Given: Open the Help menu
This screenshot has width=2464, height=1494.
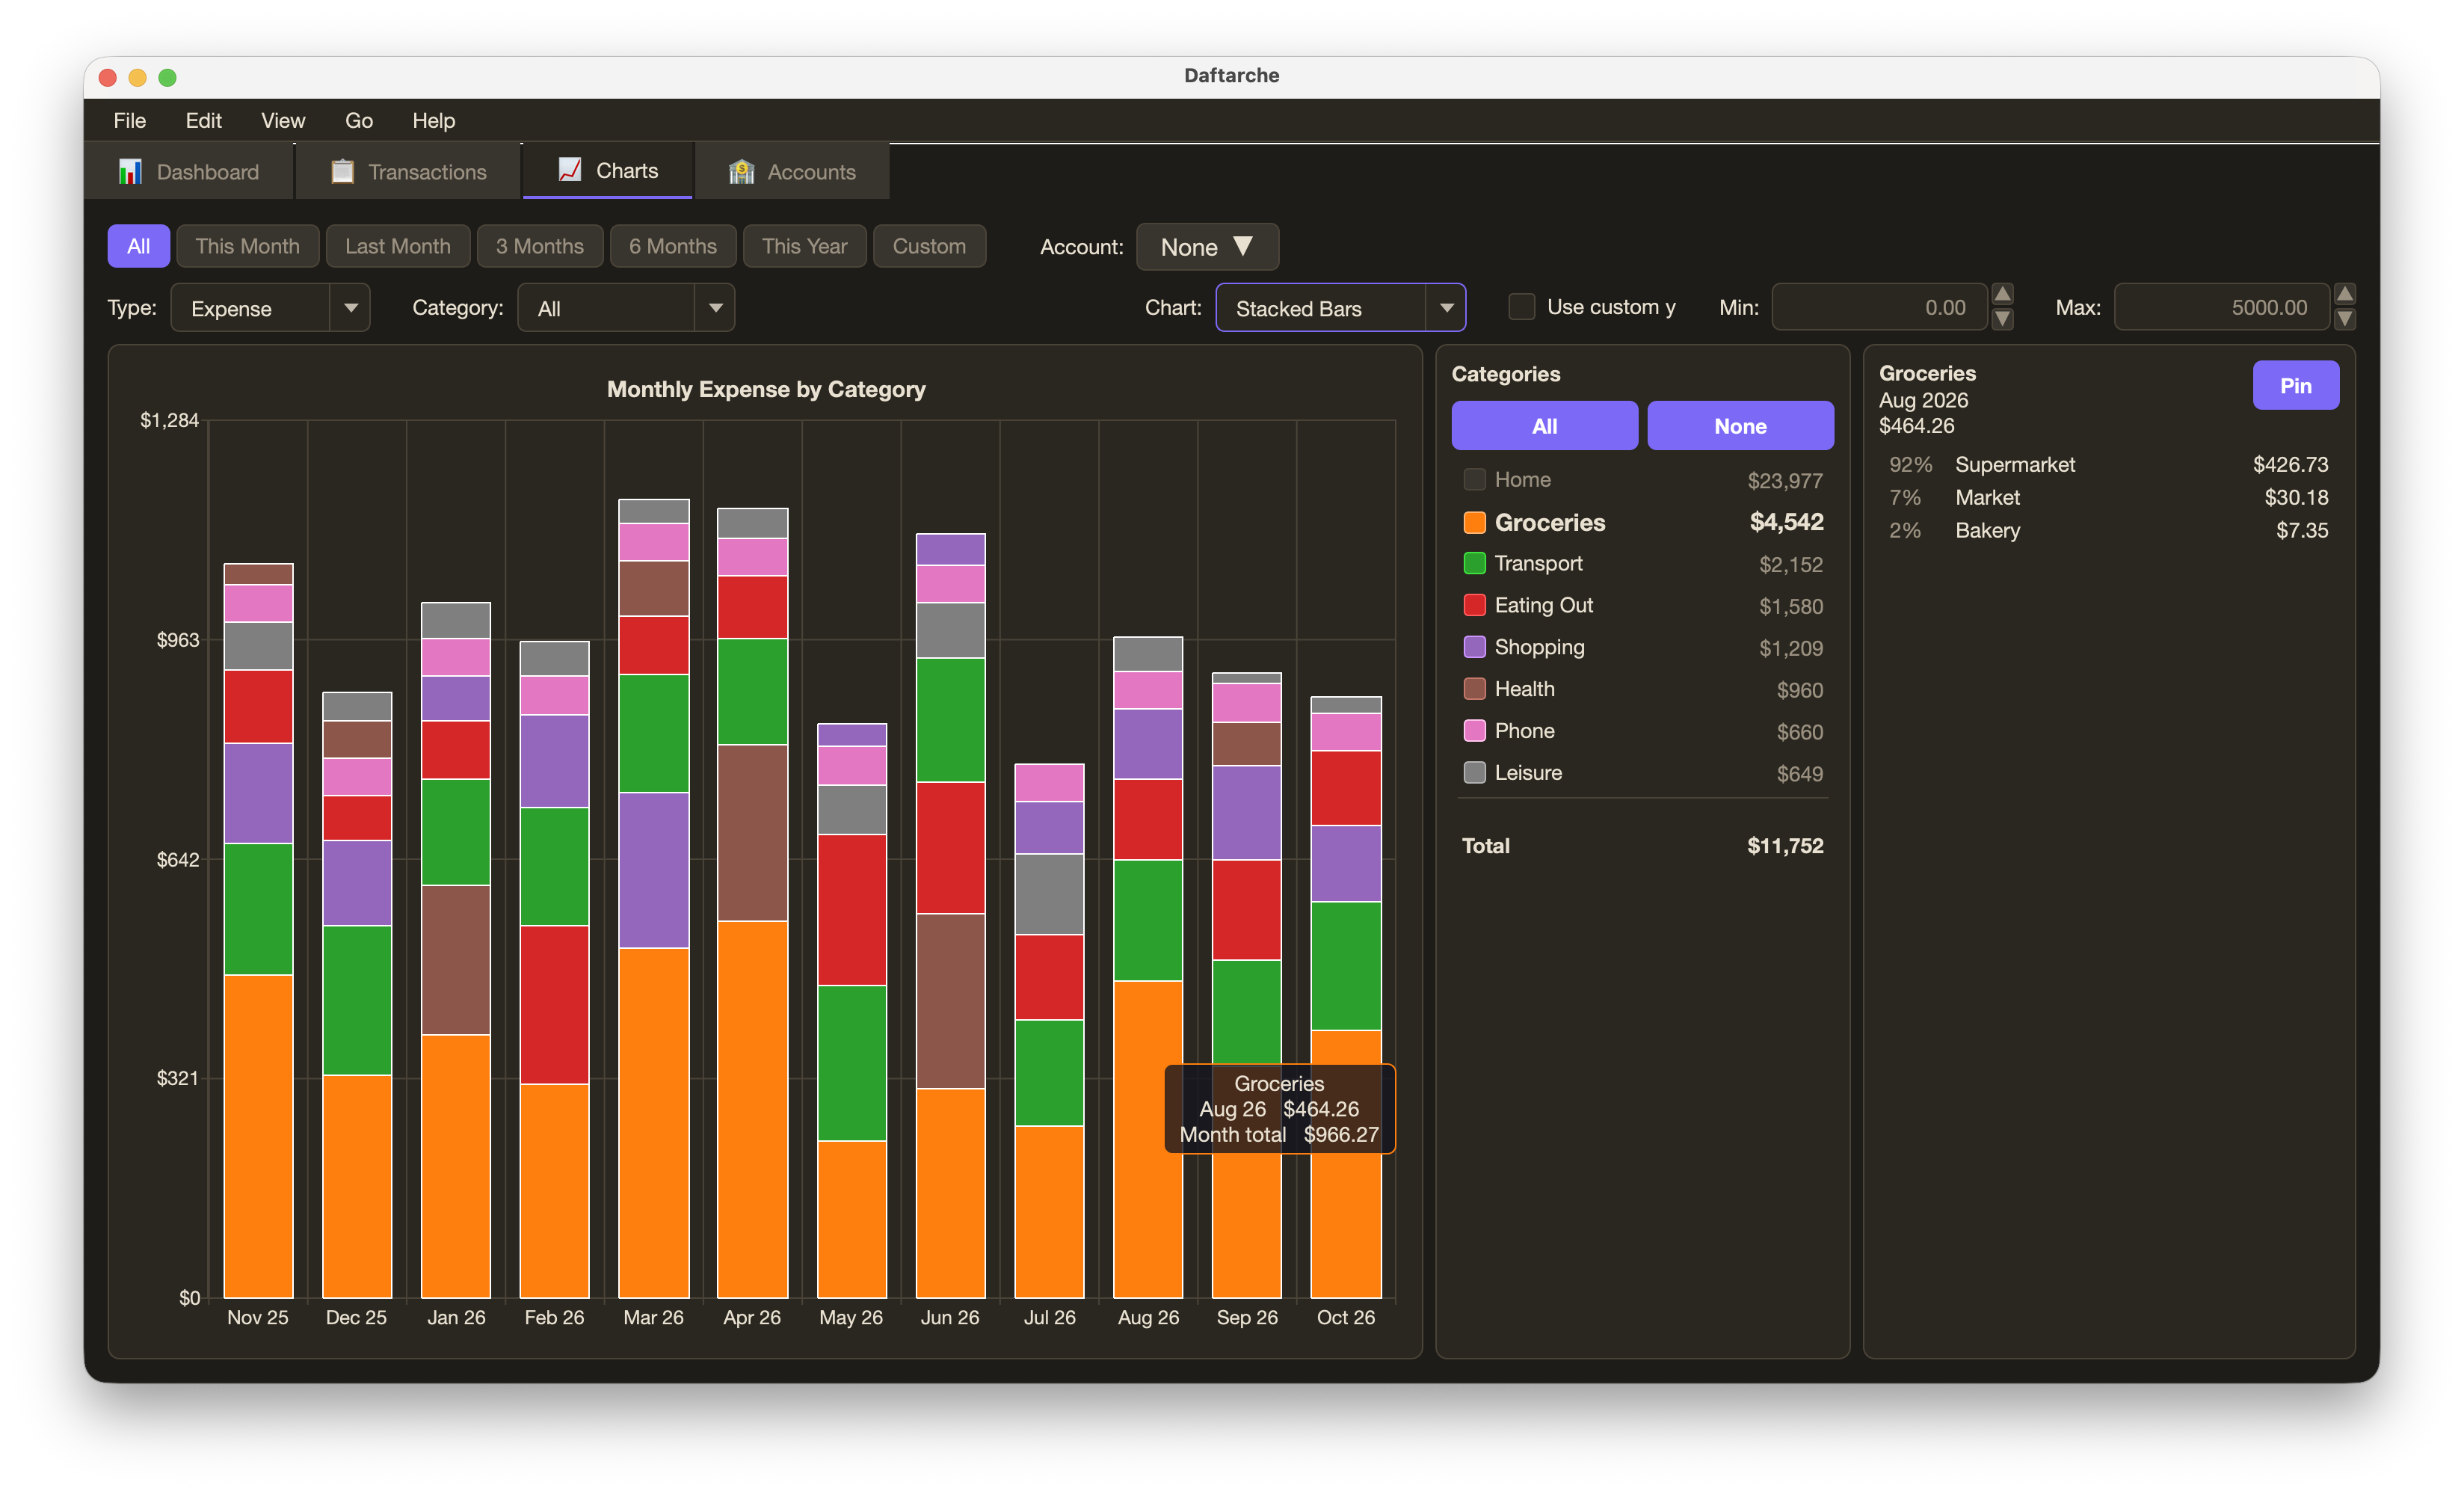Looking at the screenshot, I should (433, 120).
